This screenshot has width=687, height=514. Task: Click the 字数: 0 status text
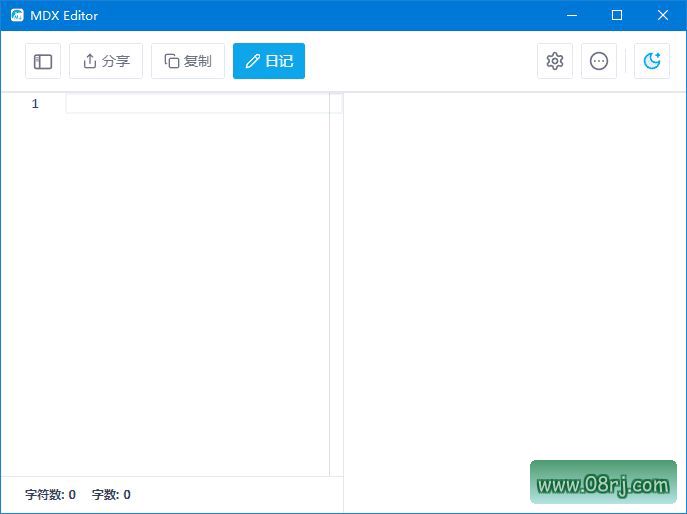tap(111, 495)
